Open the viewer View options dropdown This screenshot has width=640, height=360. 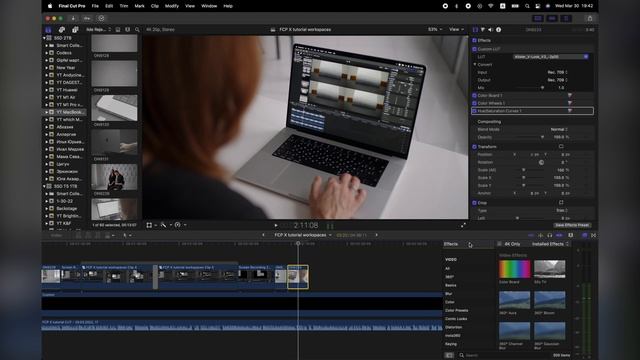[456, 29]
